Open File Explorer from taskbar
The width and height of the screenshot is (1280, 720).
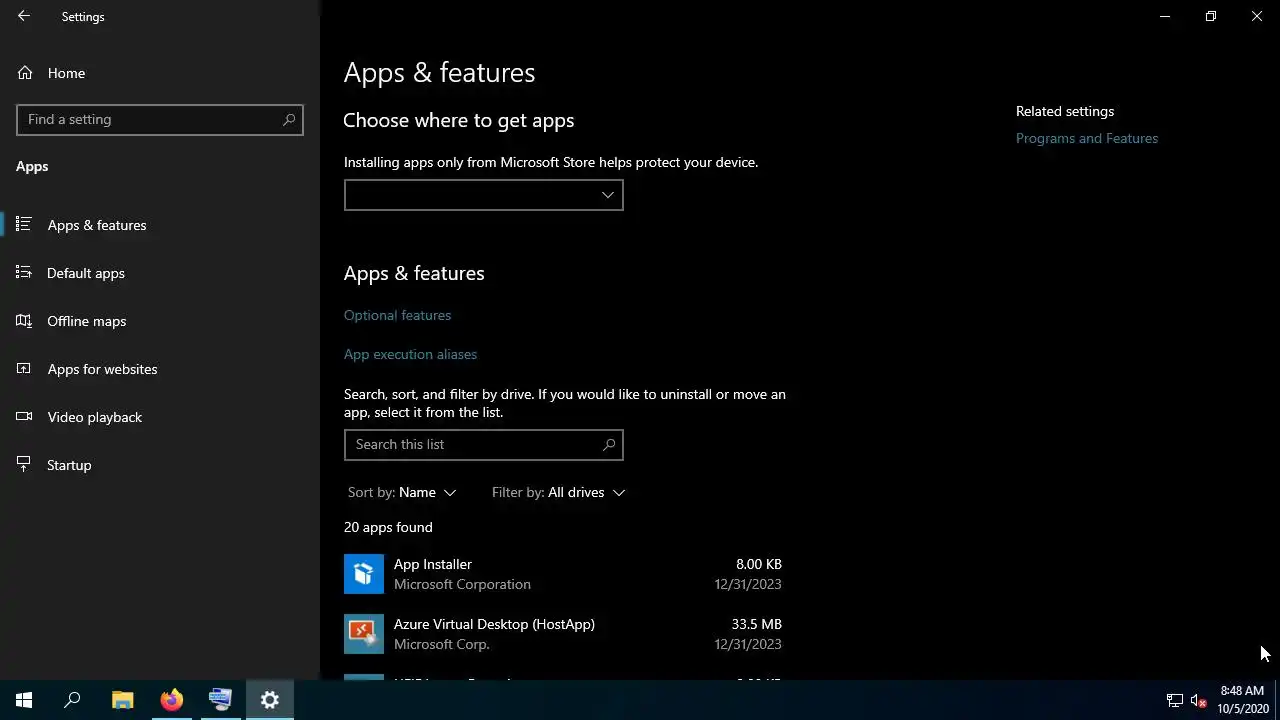coord(122,700)
